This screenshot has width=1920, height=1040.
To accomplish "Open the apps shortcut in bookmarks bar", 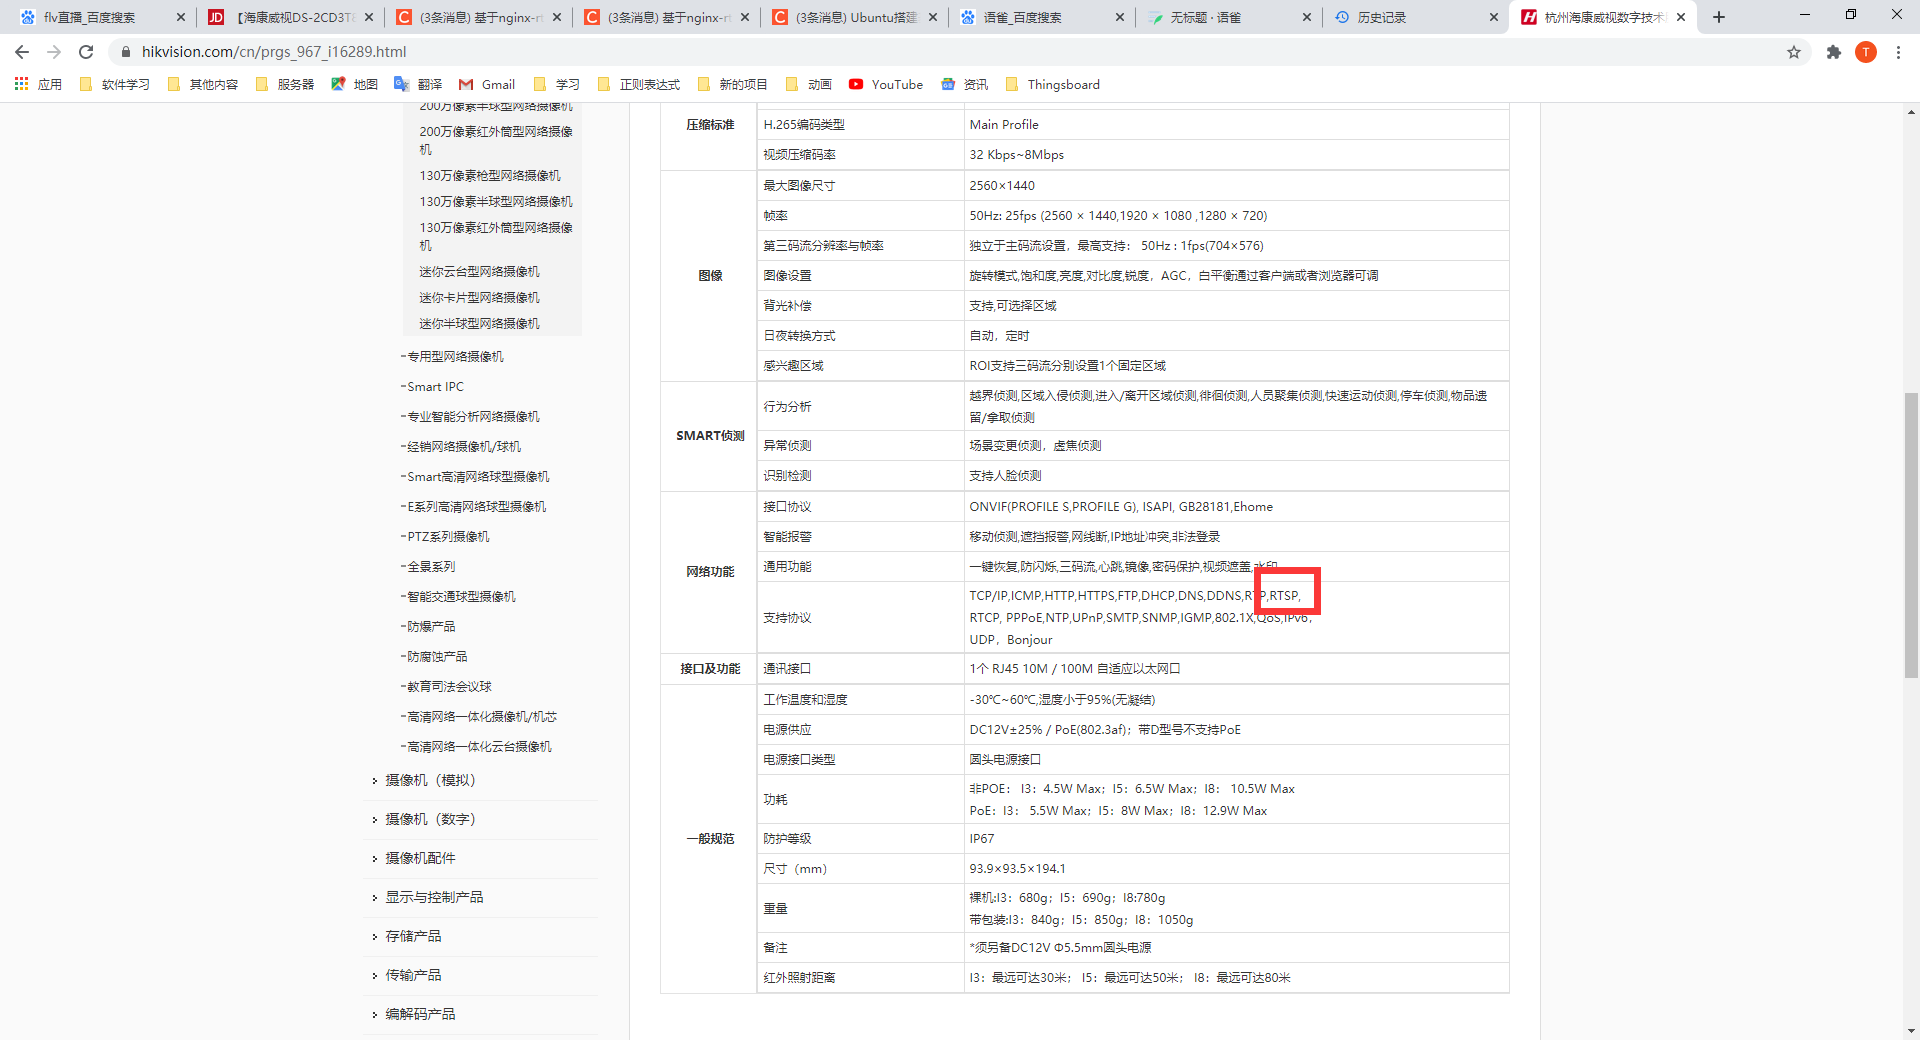I will point(38,85).
